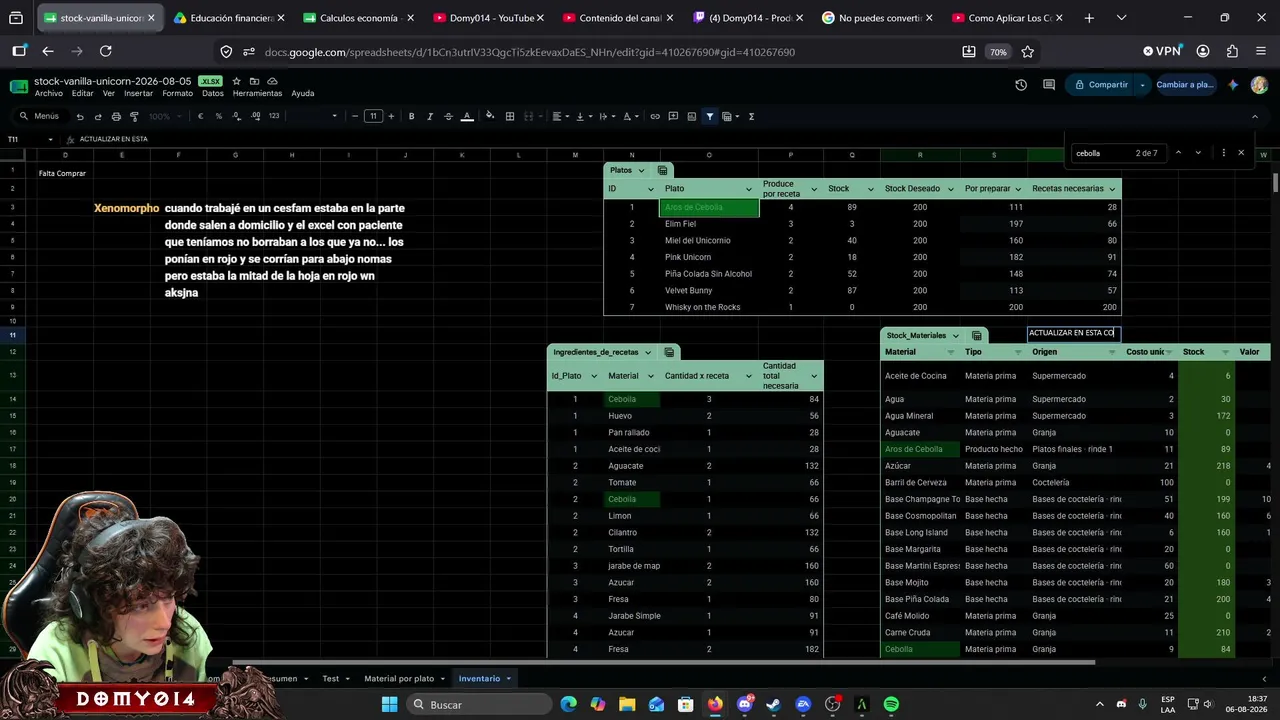The height and width of the screenshot is (720, 1280).
Task: Open the Platos table menu dropdown
Action: coord(641,171)
